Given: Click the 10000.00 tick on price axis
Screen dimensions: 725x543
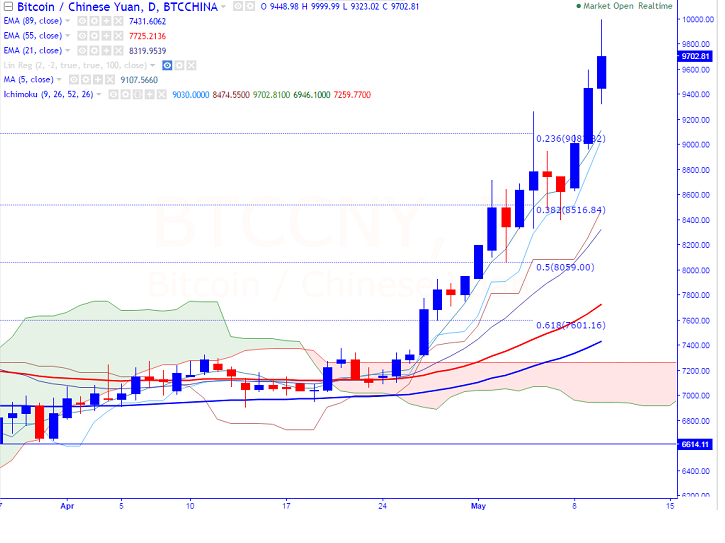Looking at the screenshot, I should 698,19.
